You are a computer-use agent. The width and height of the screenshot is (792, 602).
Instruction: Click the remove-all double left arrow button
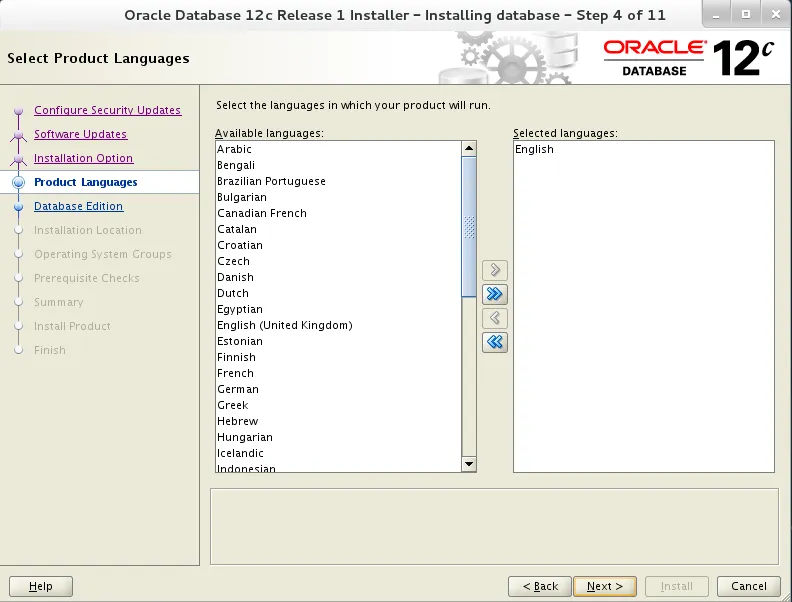pyautogui.click(x=495, y=342)
